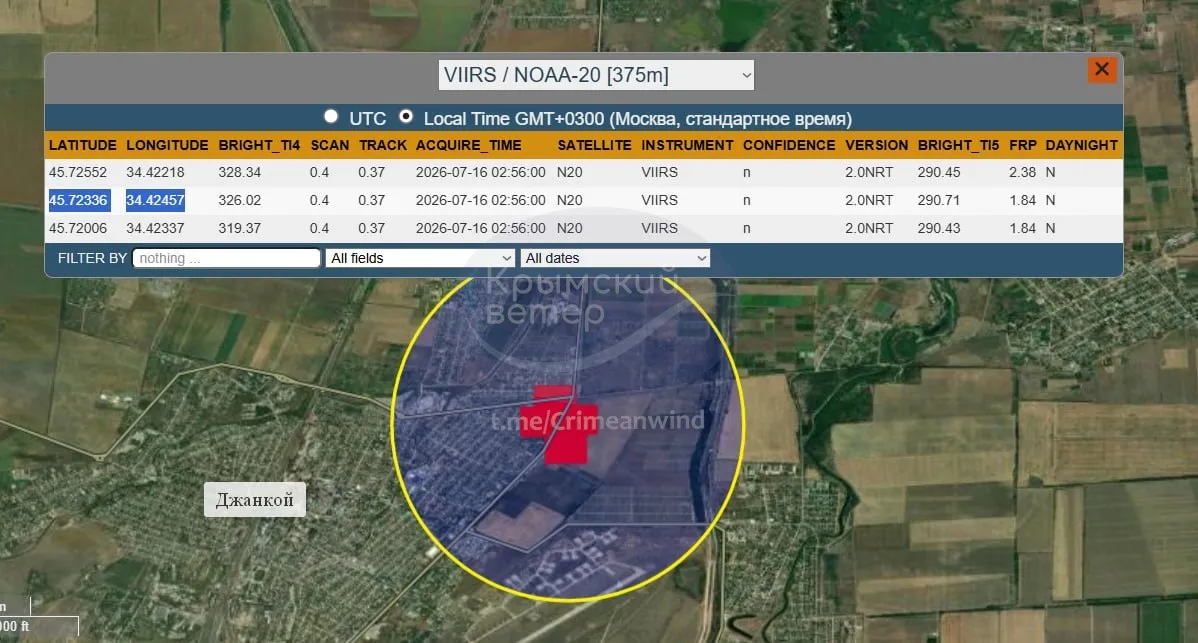The width and height of the screenshot is (1198, 643).
Task: Select longitude cell 34.42337
Action: coord(155,228)
